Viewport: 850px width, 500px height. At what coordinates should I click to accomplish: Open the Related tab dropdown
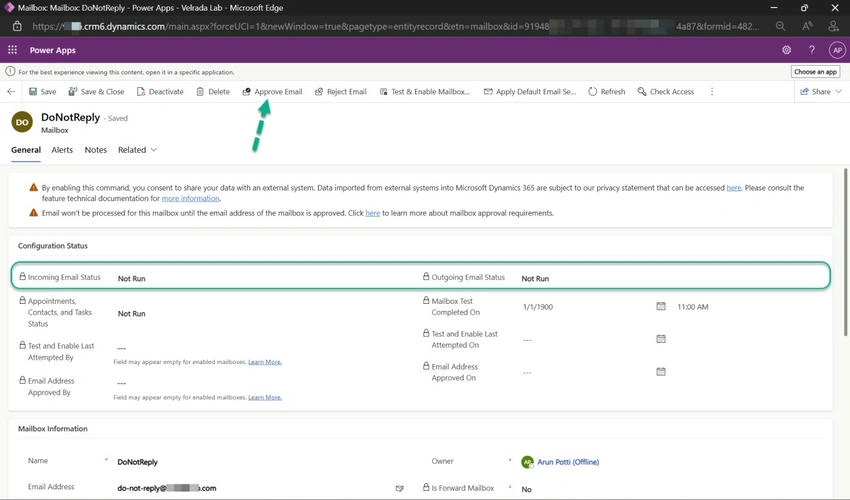[x=137, y=150]
